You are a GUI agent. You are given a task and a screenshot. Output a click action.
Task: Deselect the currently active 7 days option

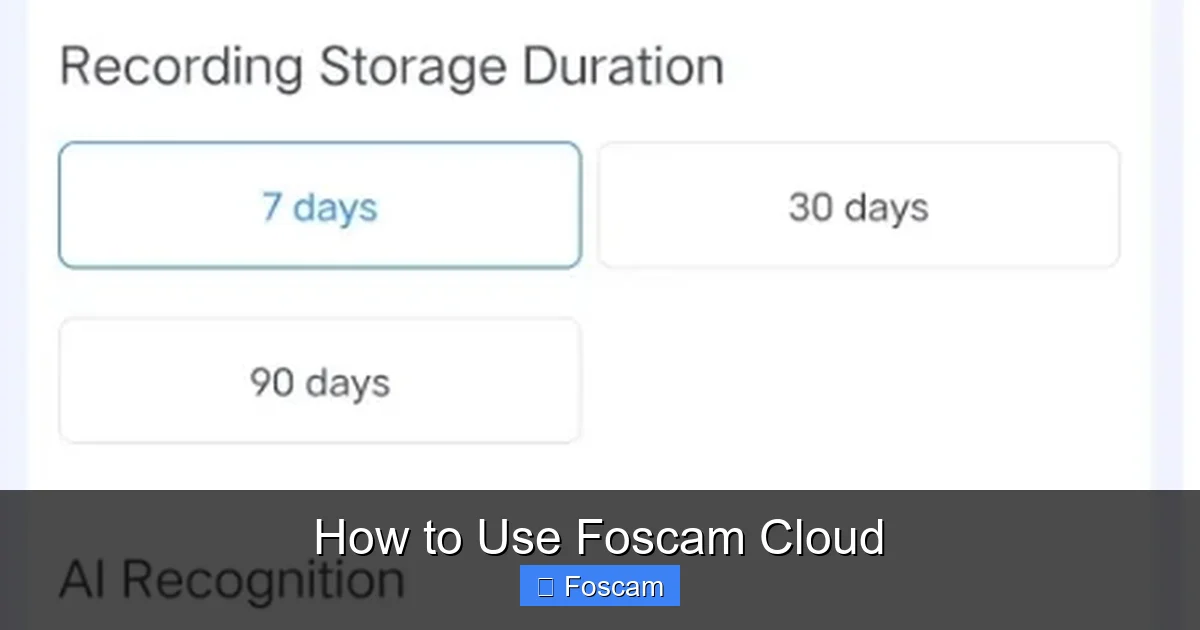point(319,205)
